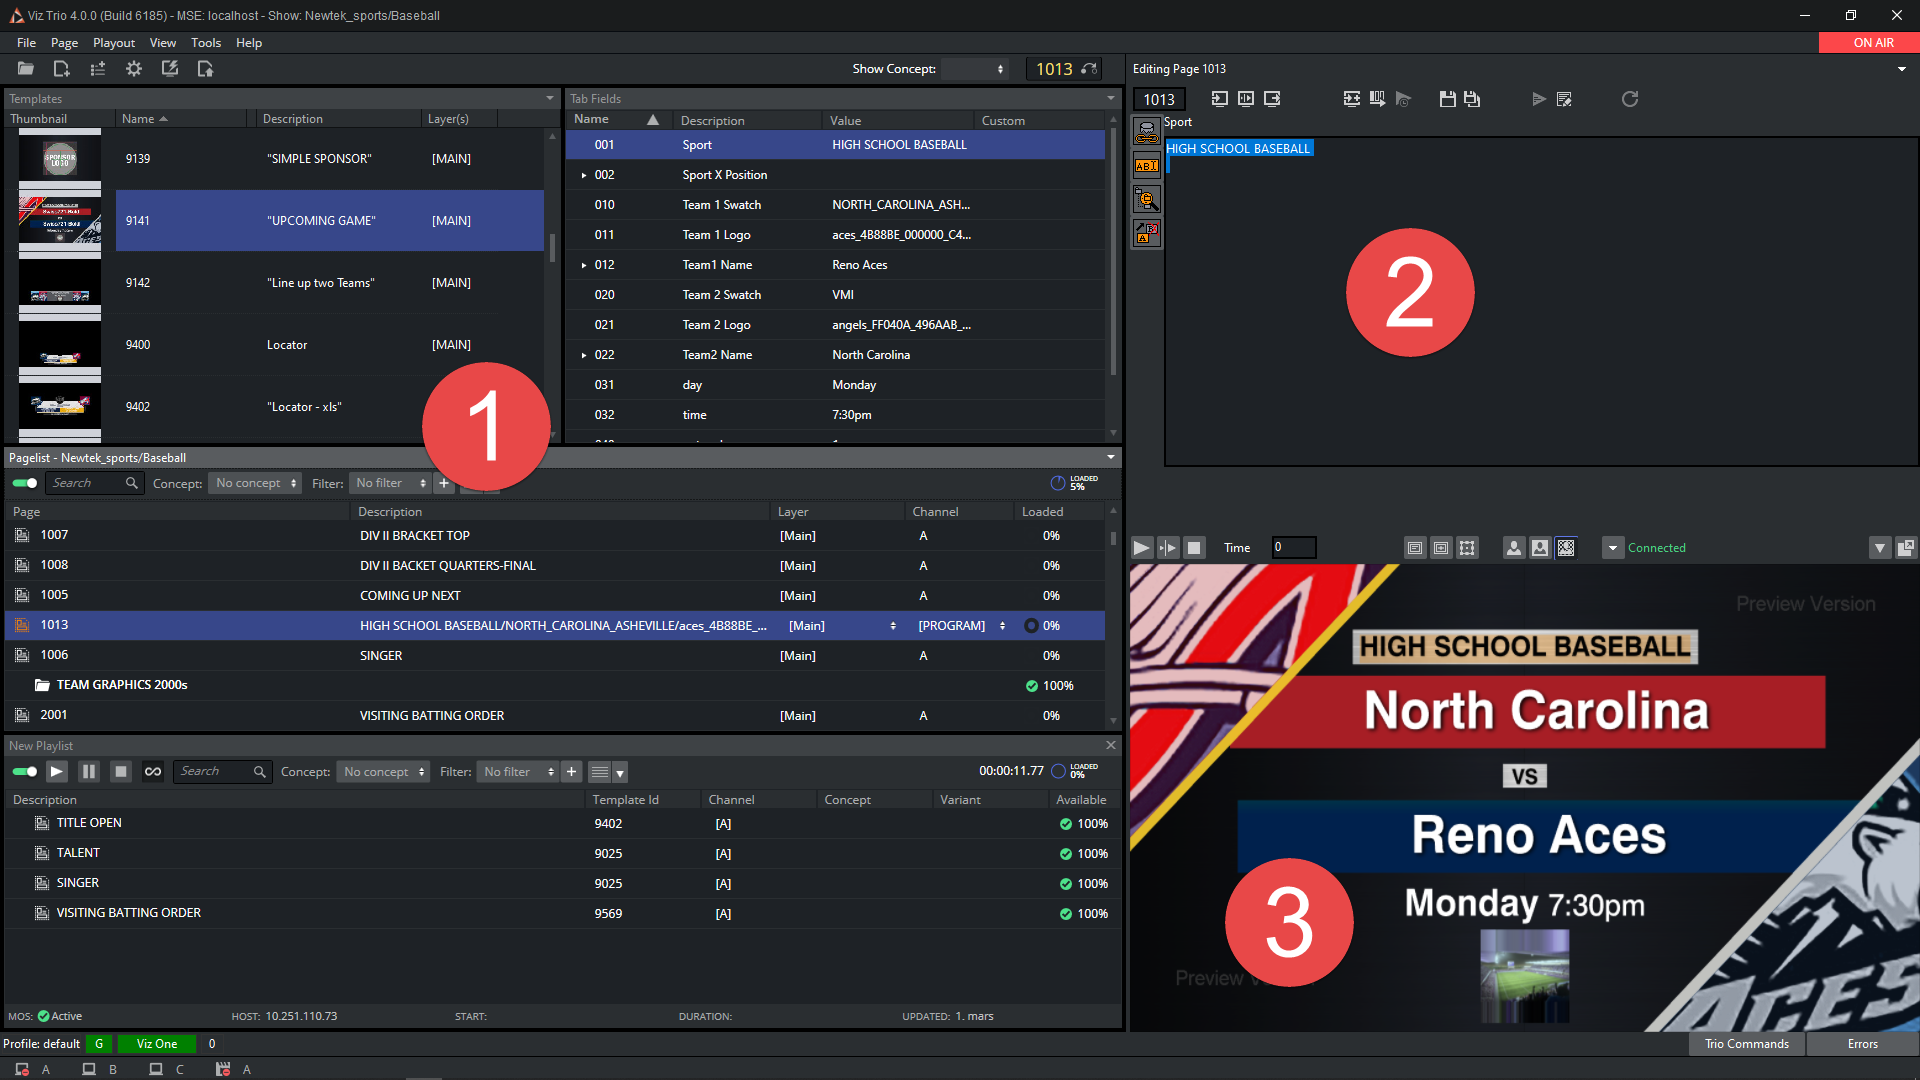Click the preview Time input field
1920x1080 pixels.
pos(1293,548)
